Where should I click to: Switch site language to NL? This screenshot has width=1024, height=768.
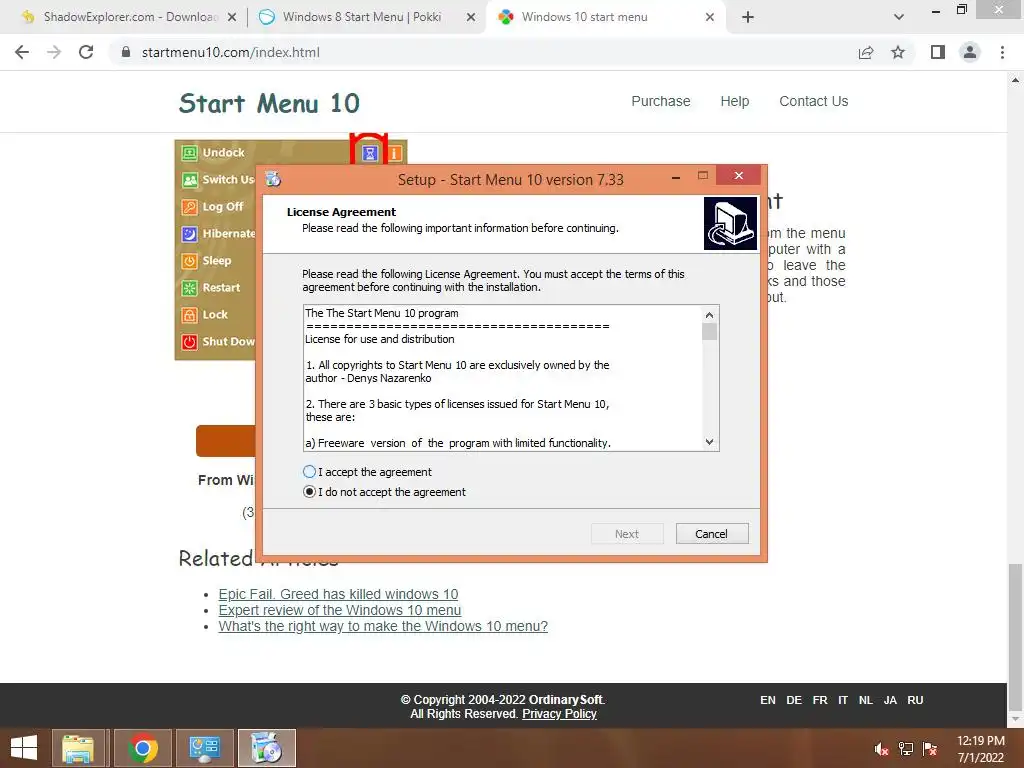(866, 700)
